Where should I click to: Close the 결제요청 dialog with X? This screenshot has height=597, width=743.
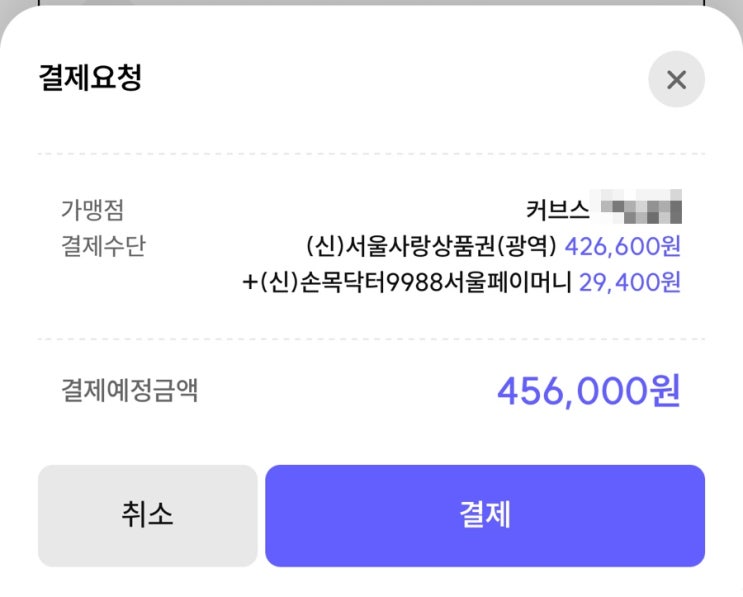point(676,79)
